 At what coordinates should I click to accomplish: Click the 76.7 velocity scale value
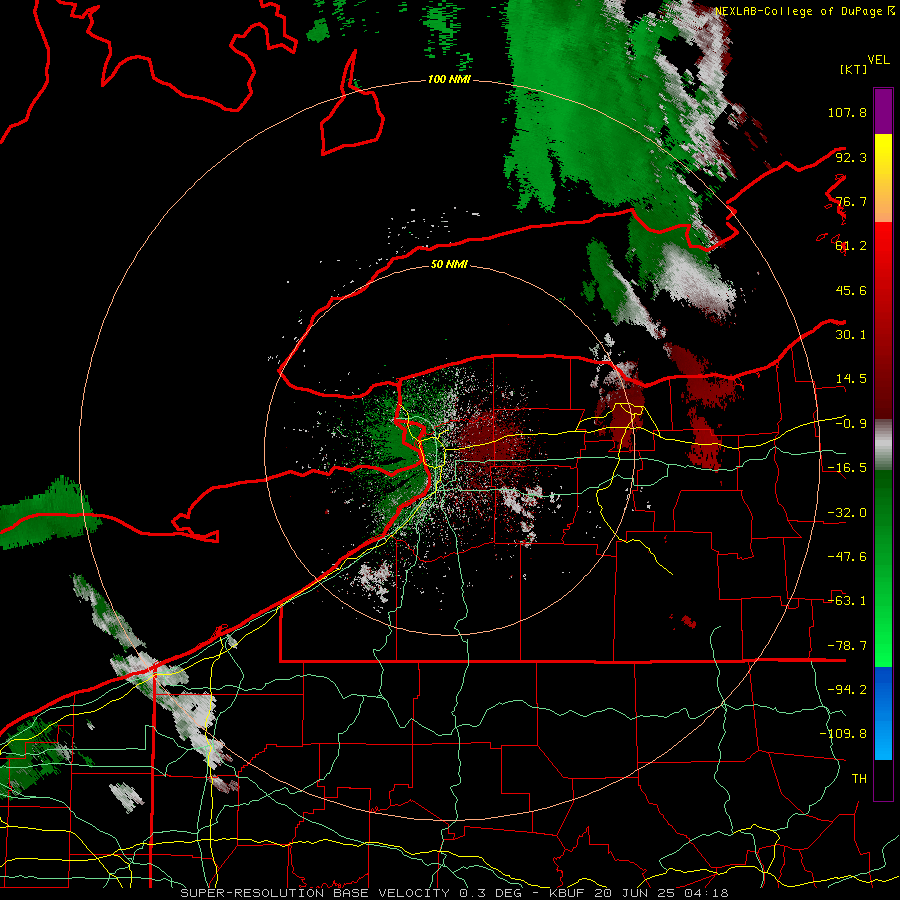click(851, 201)
